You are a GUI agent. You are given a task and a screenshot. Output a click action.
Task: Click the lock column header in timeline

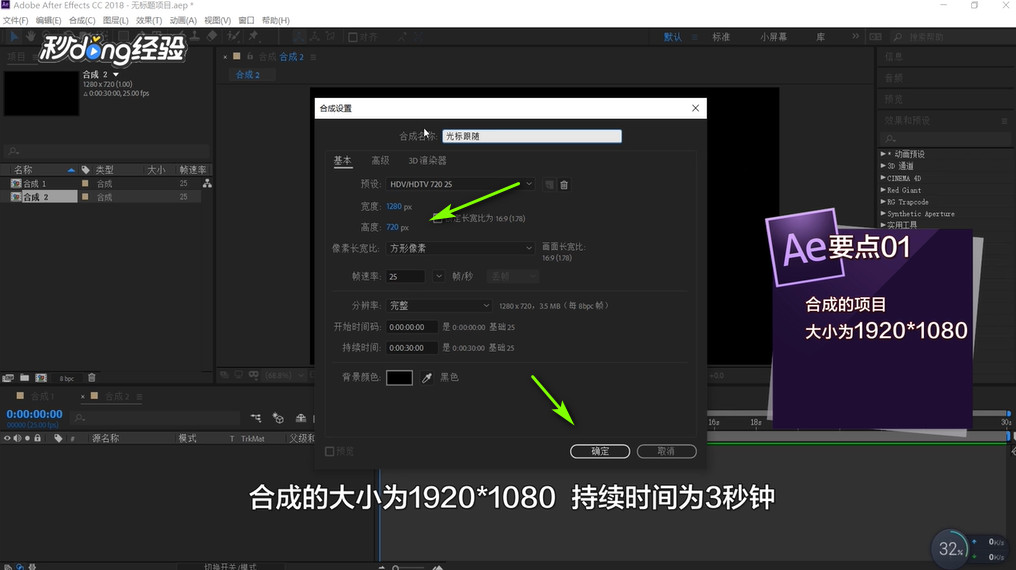pyautogui.click(x=38, y=439)
